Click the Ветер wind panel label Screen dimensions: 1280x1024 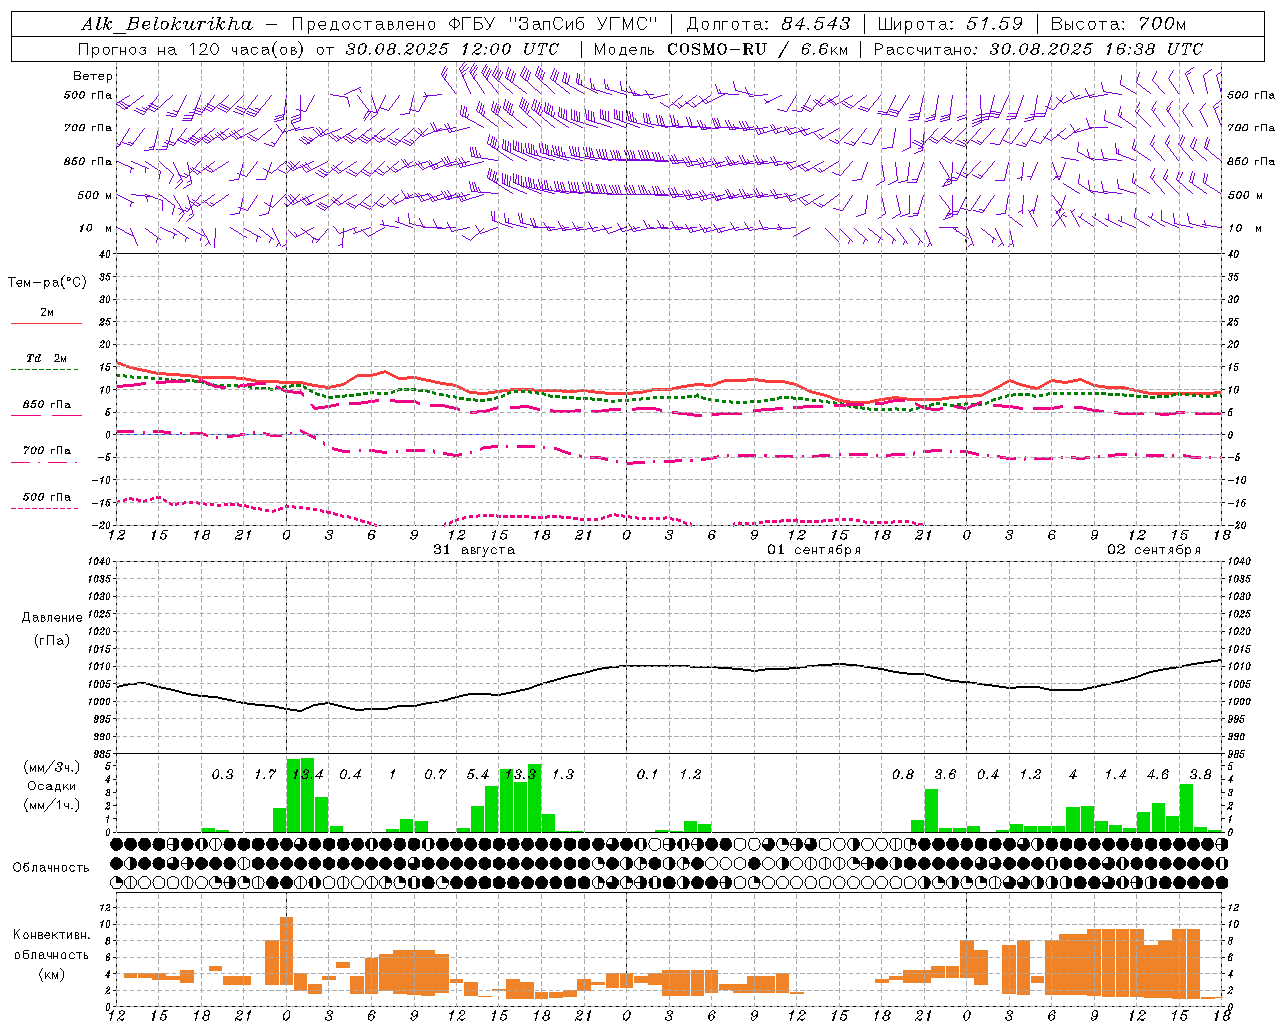[93, 76]
